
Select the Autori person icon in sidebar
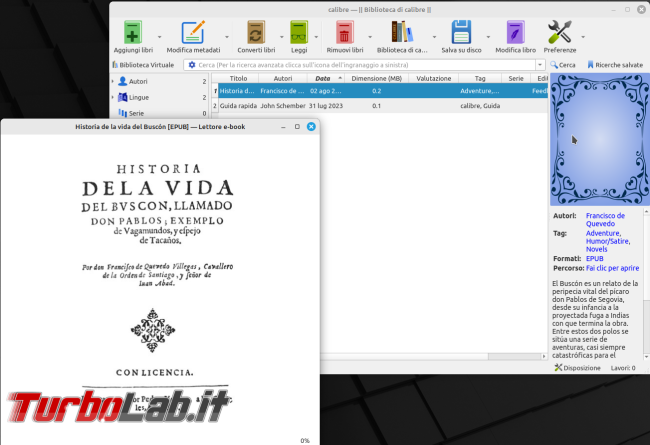coord(122,81)
